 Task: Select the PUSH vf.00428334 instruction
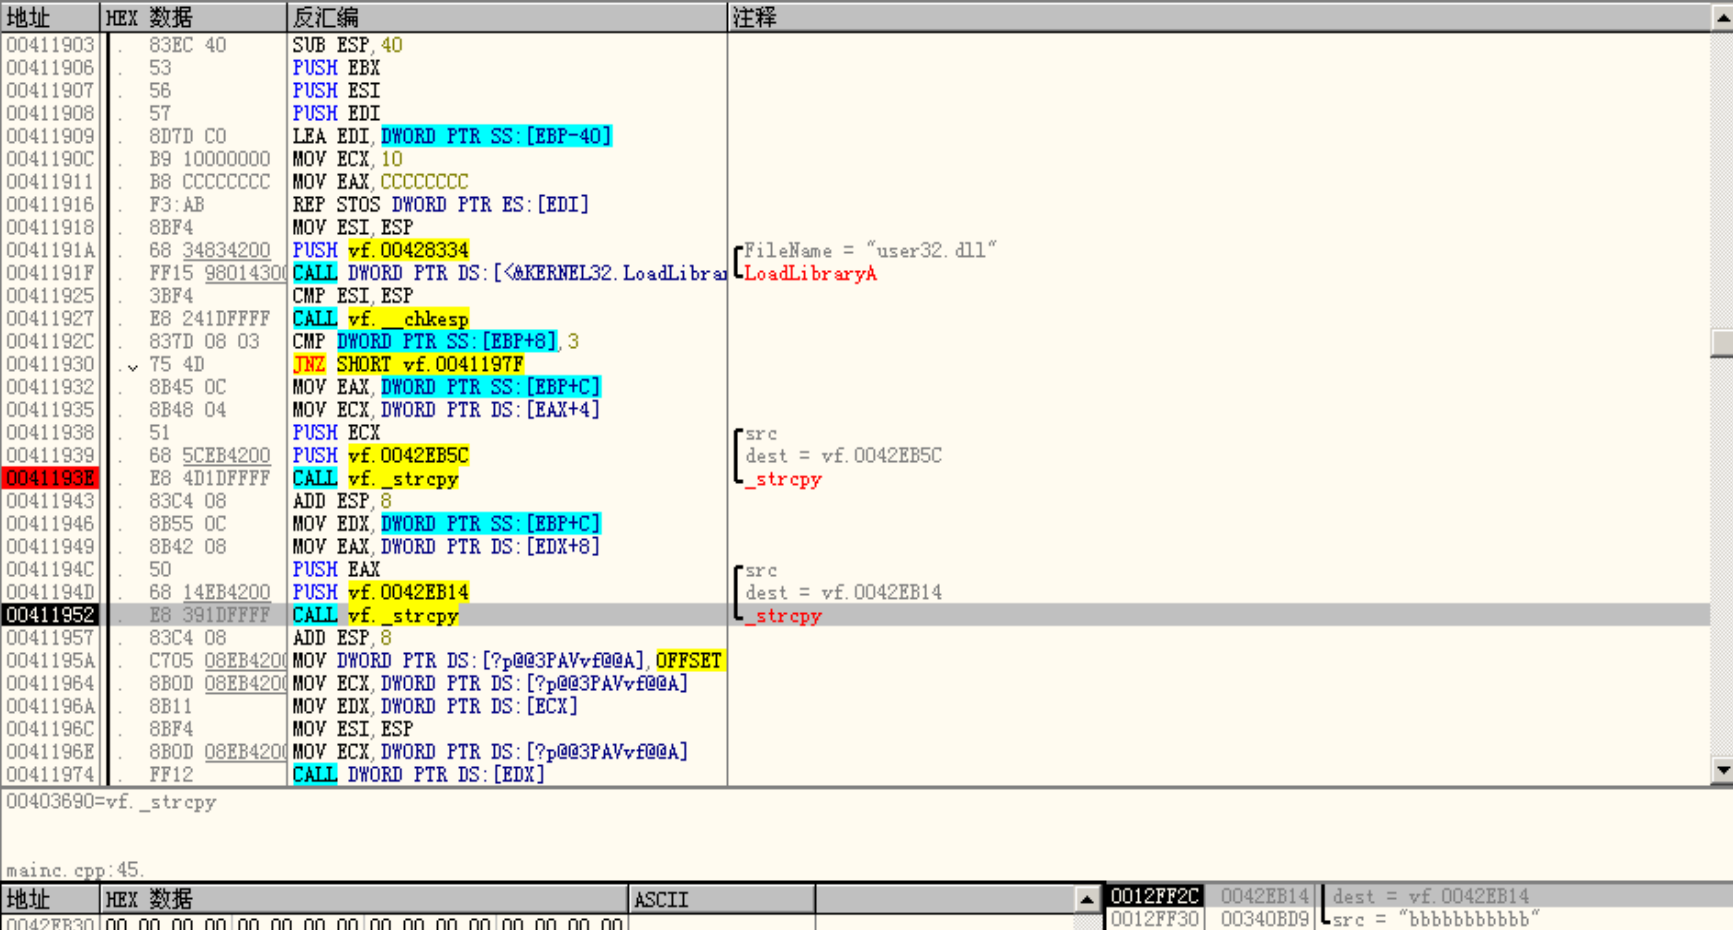click(x=380, y=250)
